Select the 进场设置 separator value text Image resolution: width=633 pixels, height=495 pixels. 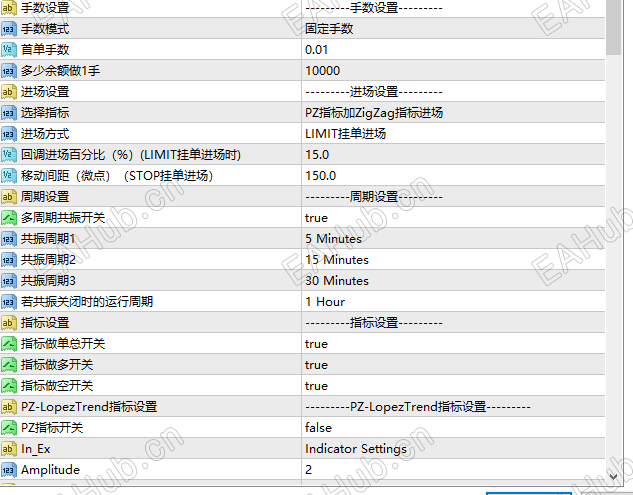coord(374,92)
